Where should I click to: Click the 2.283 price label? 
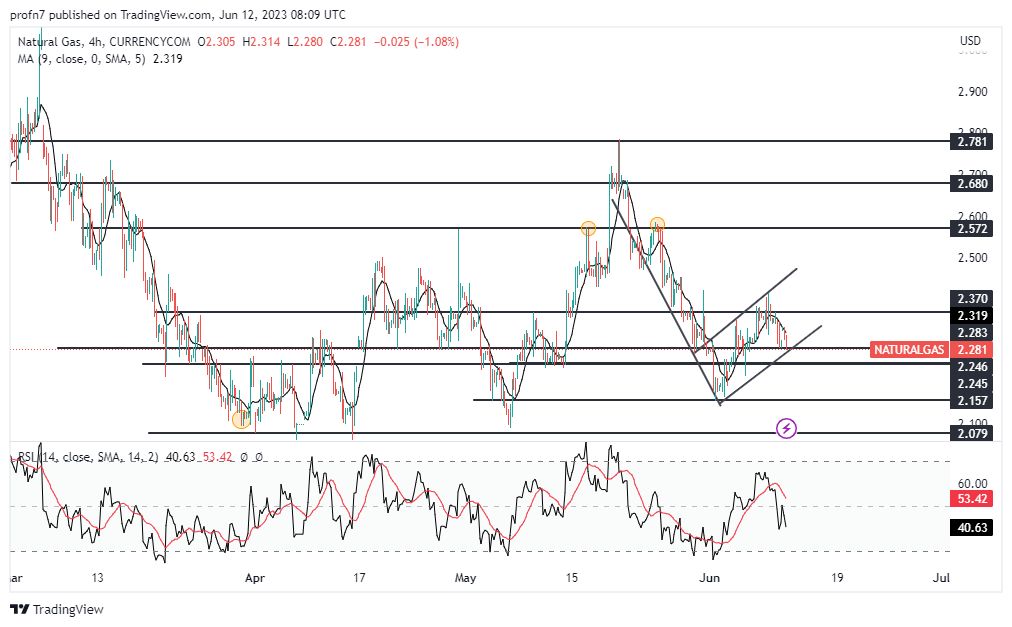click(971, 333)
